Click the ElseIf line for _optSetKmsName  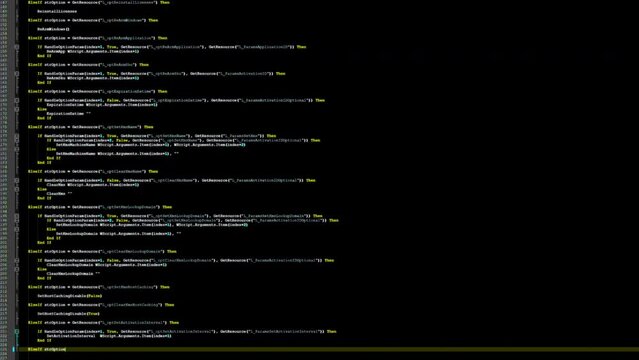click(x=90, y=127)
